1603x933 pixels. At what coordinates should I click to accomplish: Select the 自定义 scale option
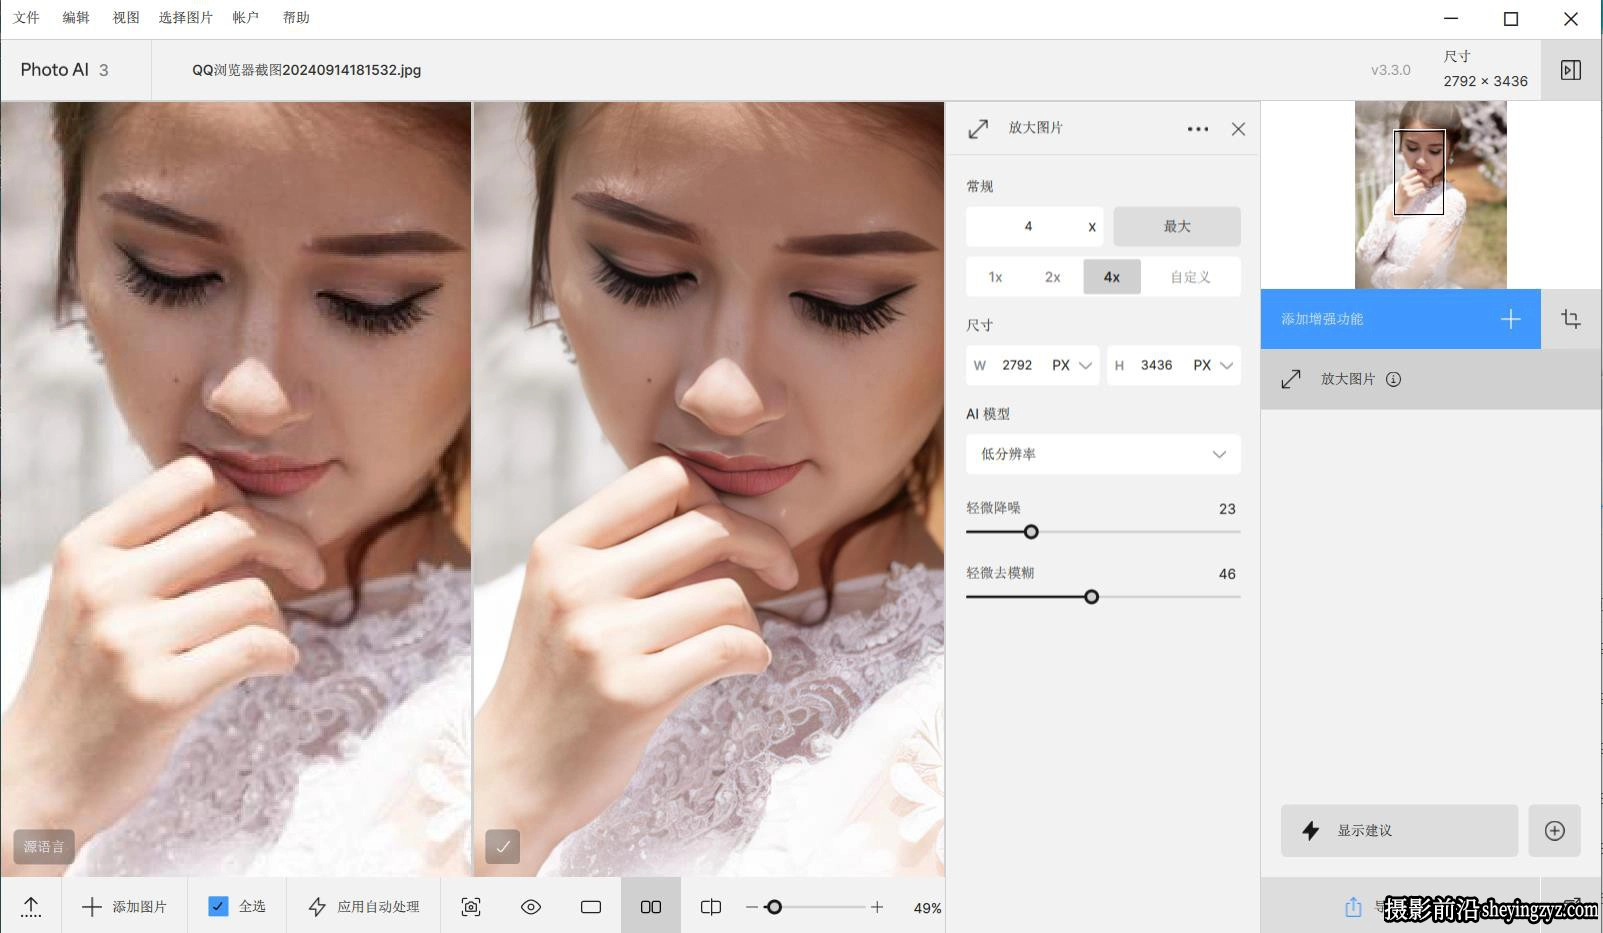pos(1190,277)
